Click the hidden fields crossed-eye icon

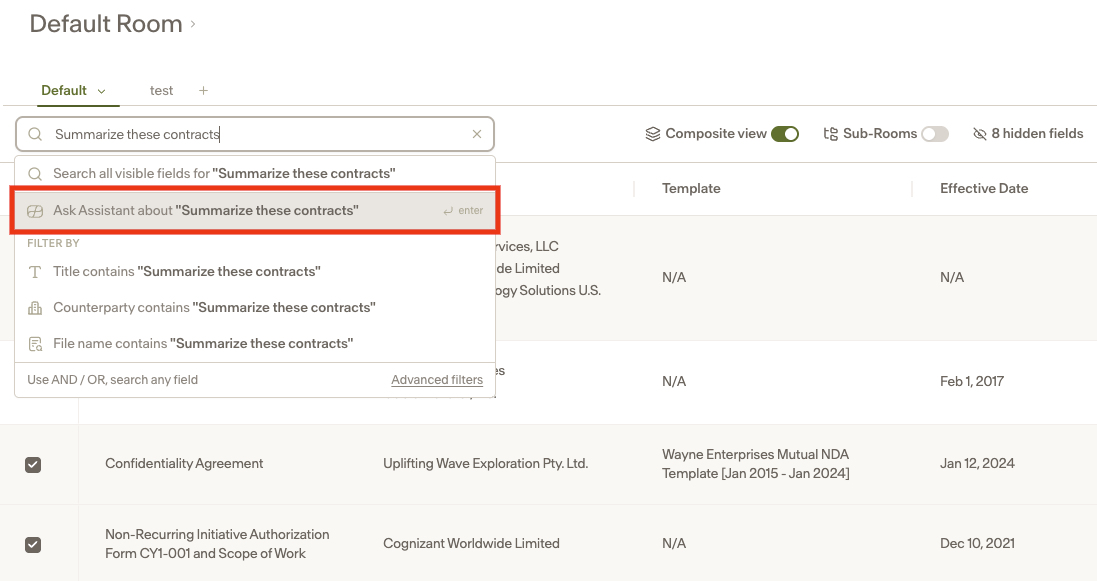[x=979, y=134]
